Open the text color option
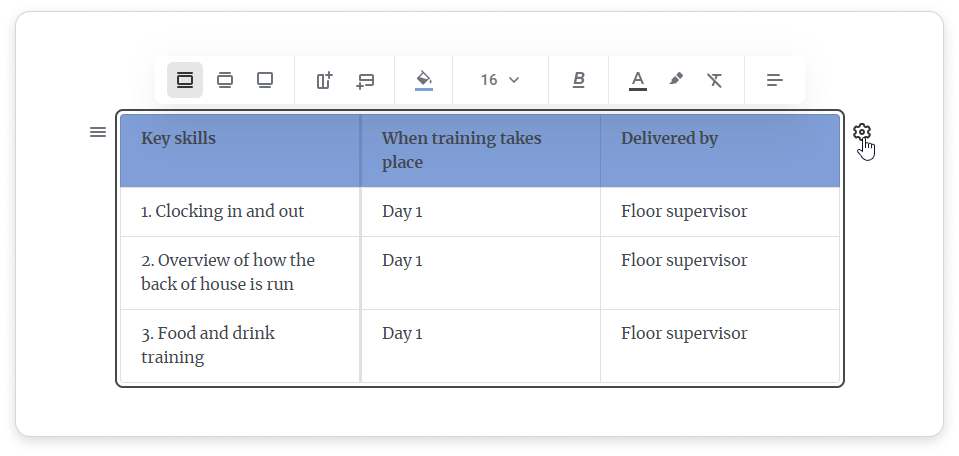This screenshot has width=959, height=456. (x=638, y=80)
